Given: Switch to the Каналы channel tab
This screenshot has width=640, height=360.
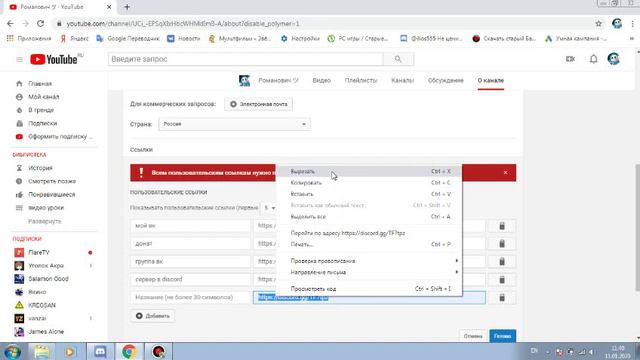Looking at the screenshot, I should (x=402, y=80).
